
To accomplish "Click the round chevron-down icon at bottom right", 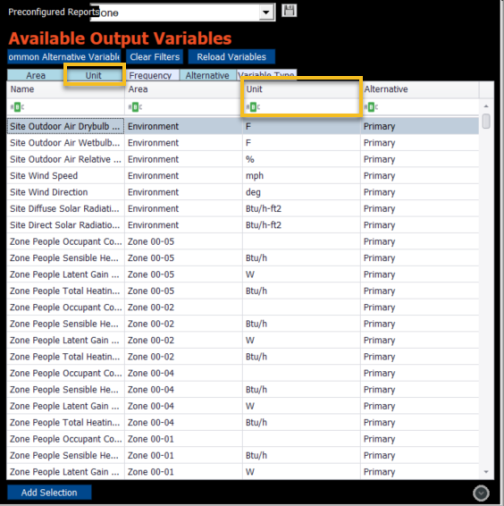I will pyautogui.click(x=481, y=493).
